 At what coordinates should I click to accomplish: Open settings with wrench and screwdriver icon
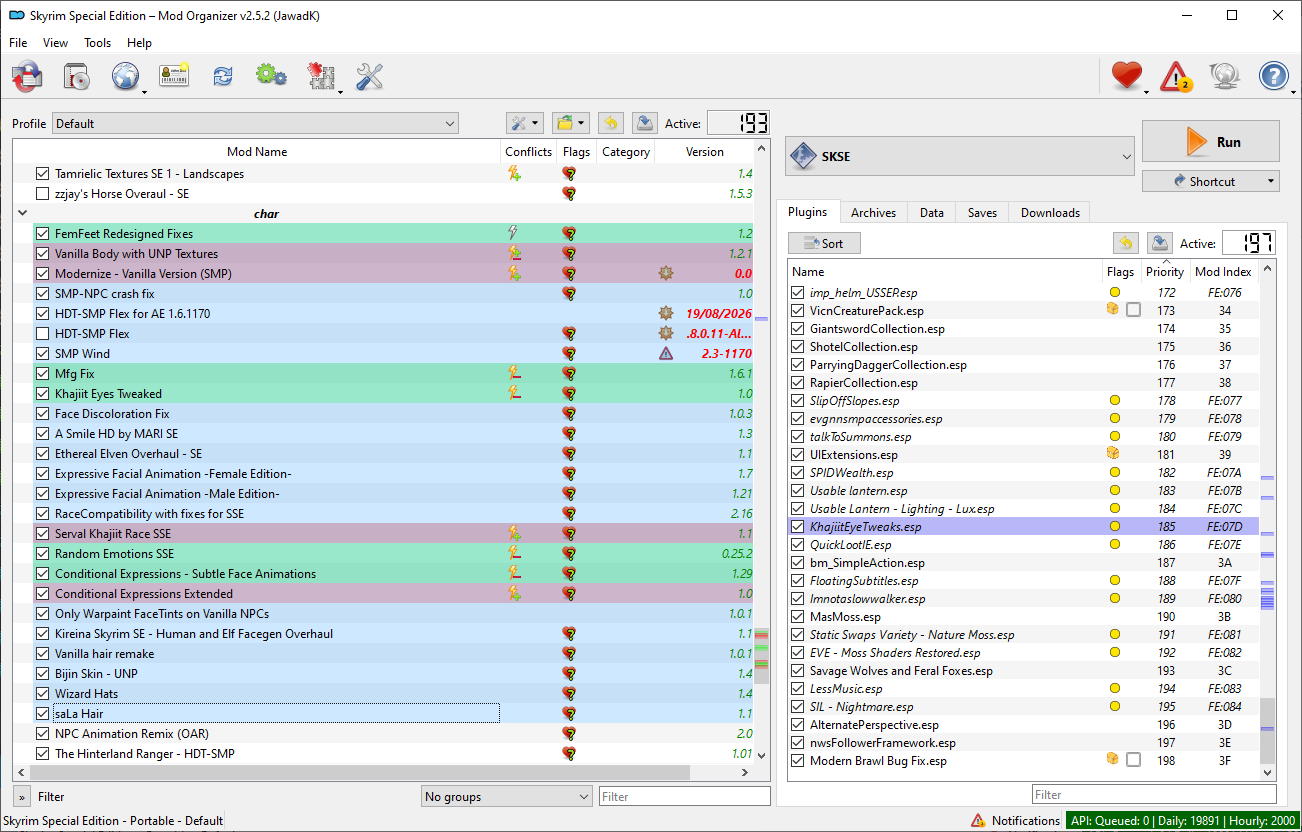[x=369, y=76]
